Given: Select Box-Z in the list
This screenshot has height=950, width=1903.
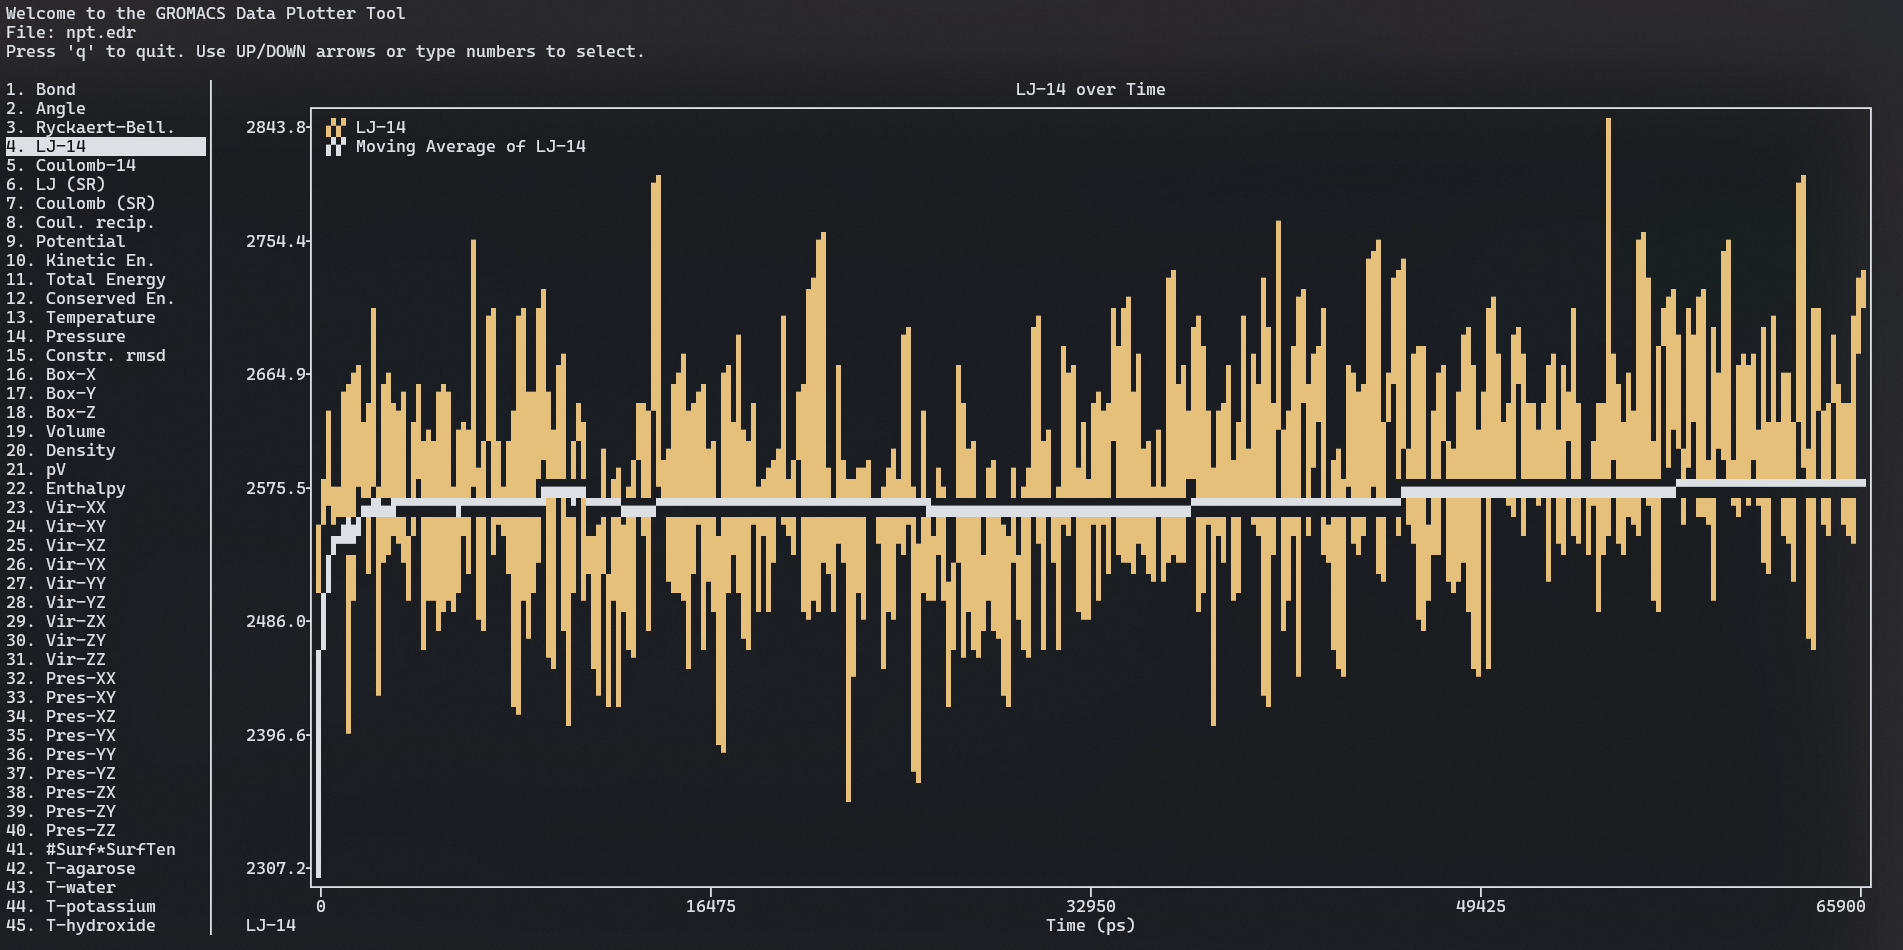Looking at the screenshot, I should coord(51,412).
